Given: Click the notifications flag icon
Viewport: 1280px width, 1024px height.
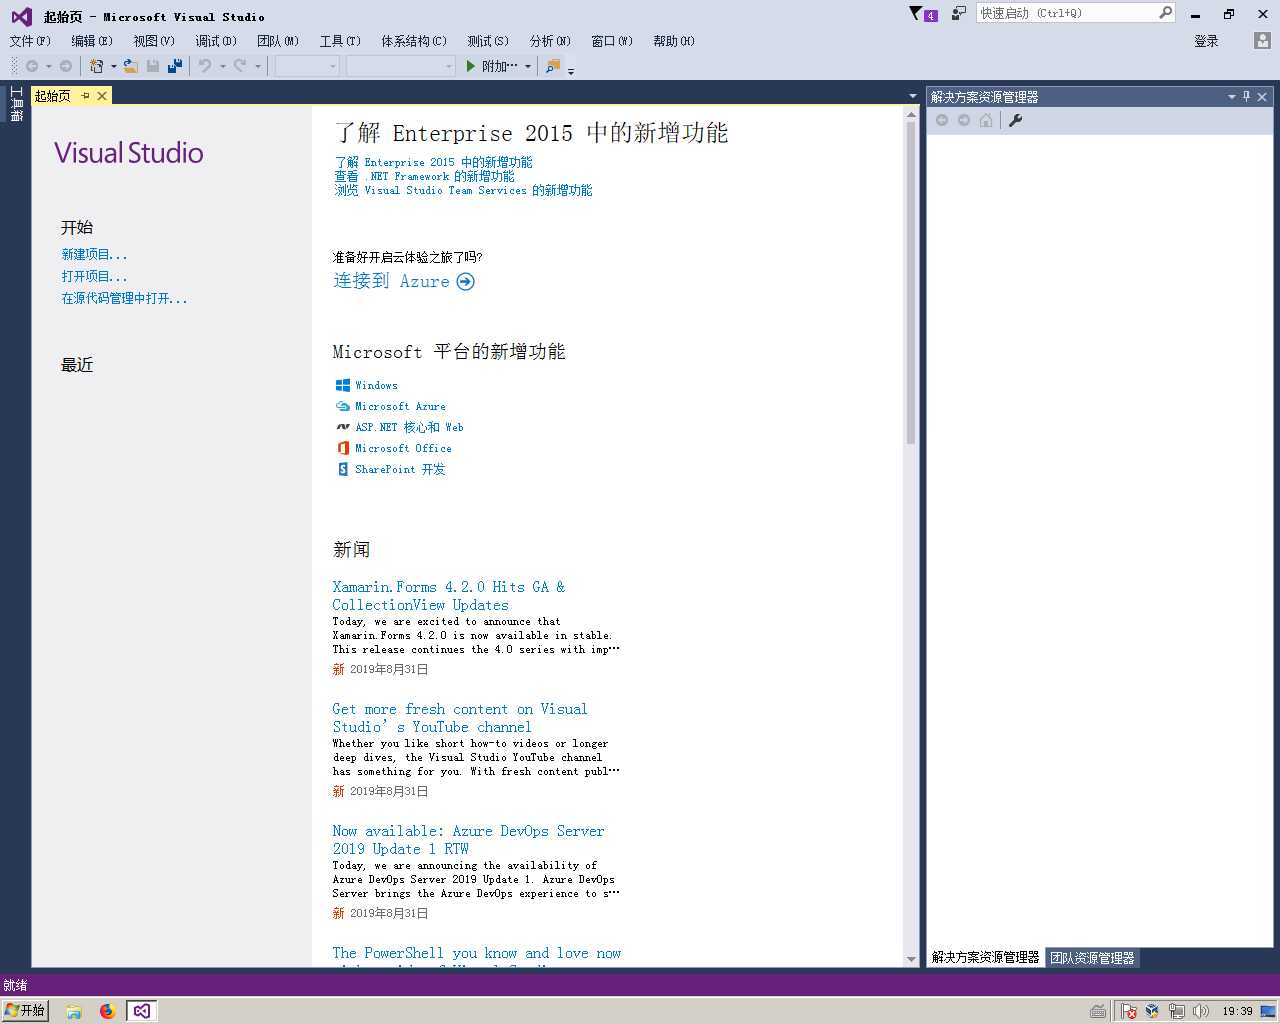Looking at the screenshot, I should (x=916, y=13).
